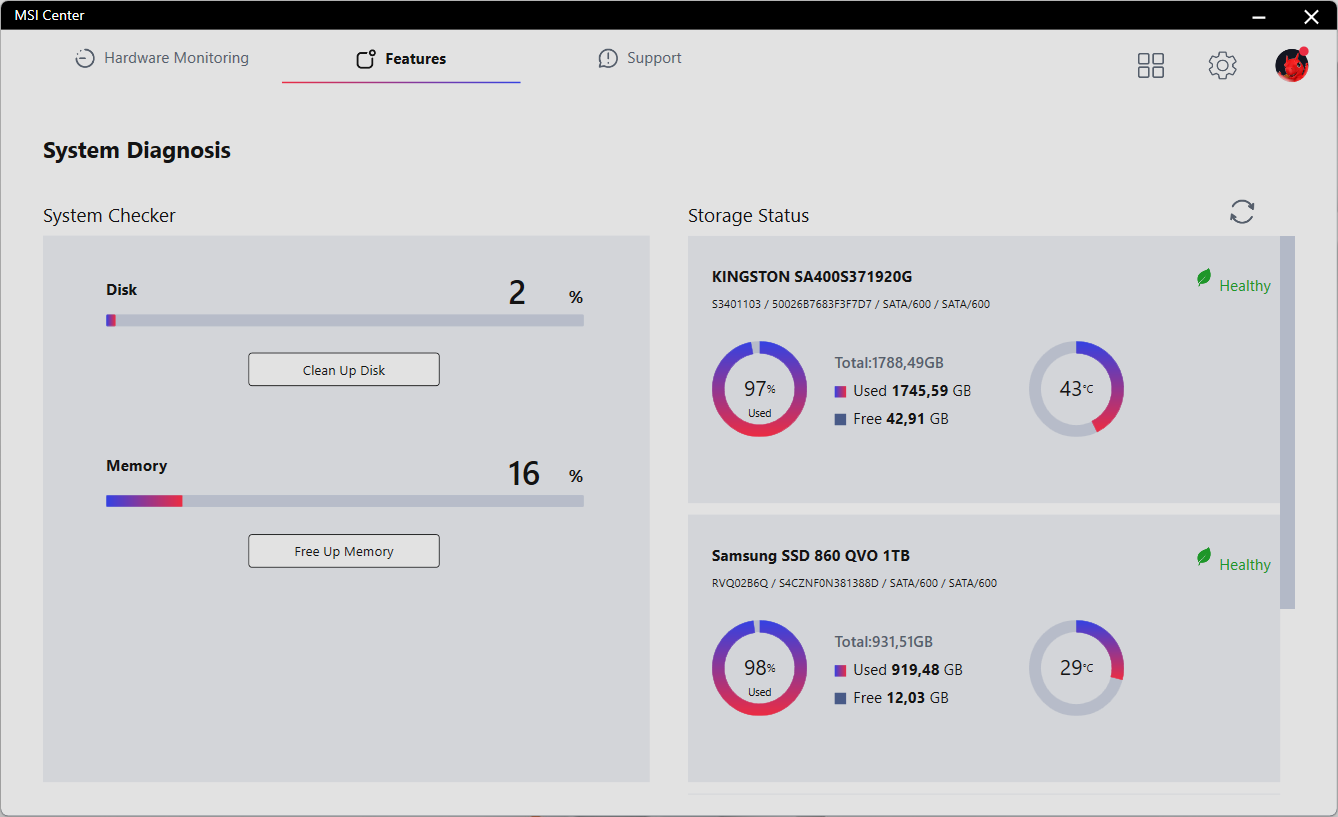
Task: Click the Memory label in System Checker
Action: 137,466
